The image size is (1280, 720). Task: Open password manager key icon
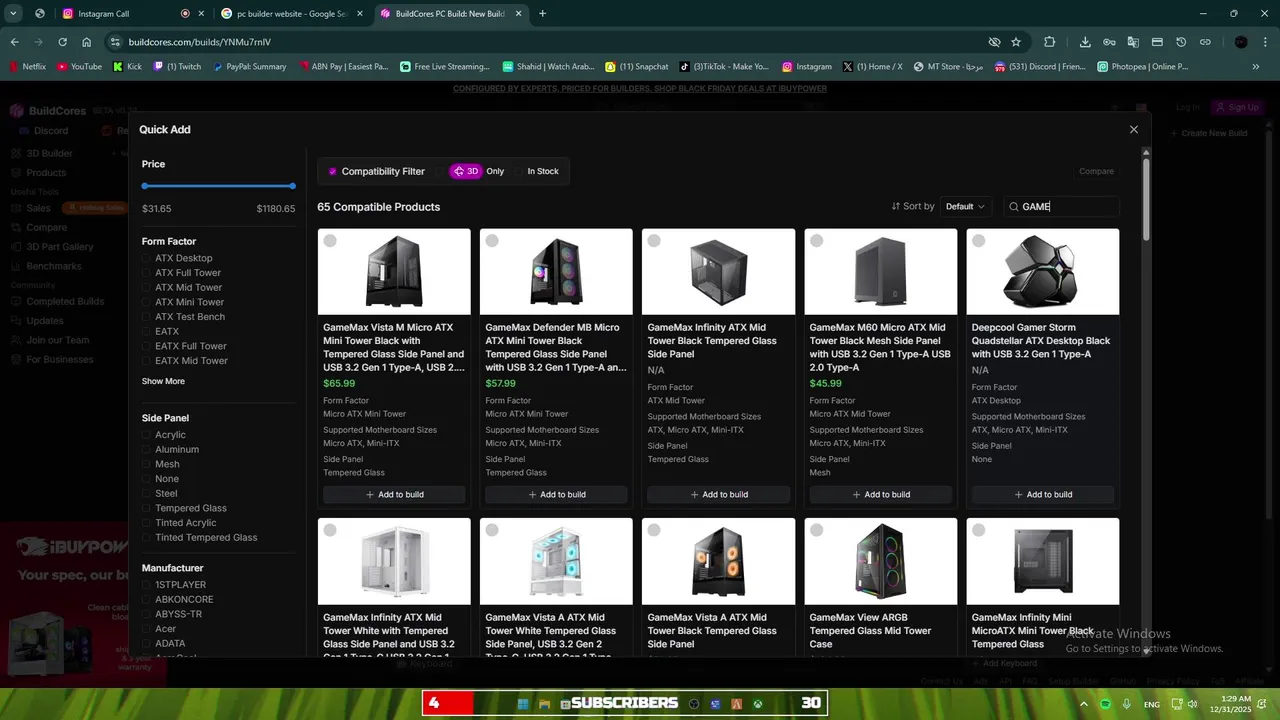pos(1109,42)
